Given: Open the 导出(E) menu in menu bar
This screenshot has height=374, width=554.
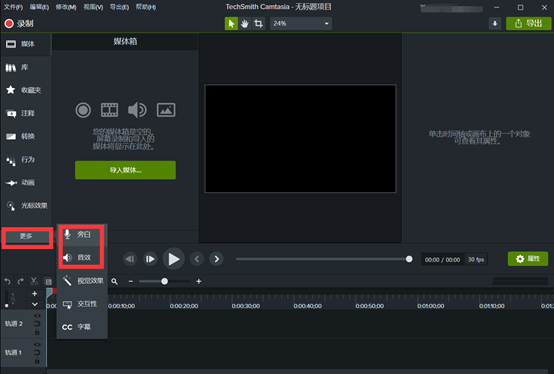Looking at the screenshot, I should [119, 7].
